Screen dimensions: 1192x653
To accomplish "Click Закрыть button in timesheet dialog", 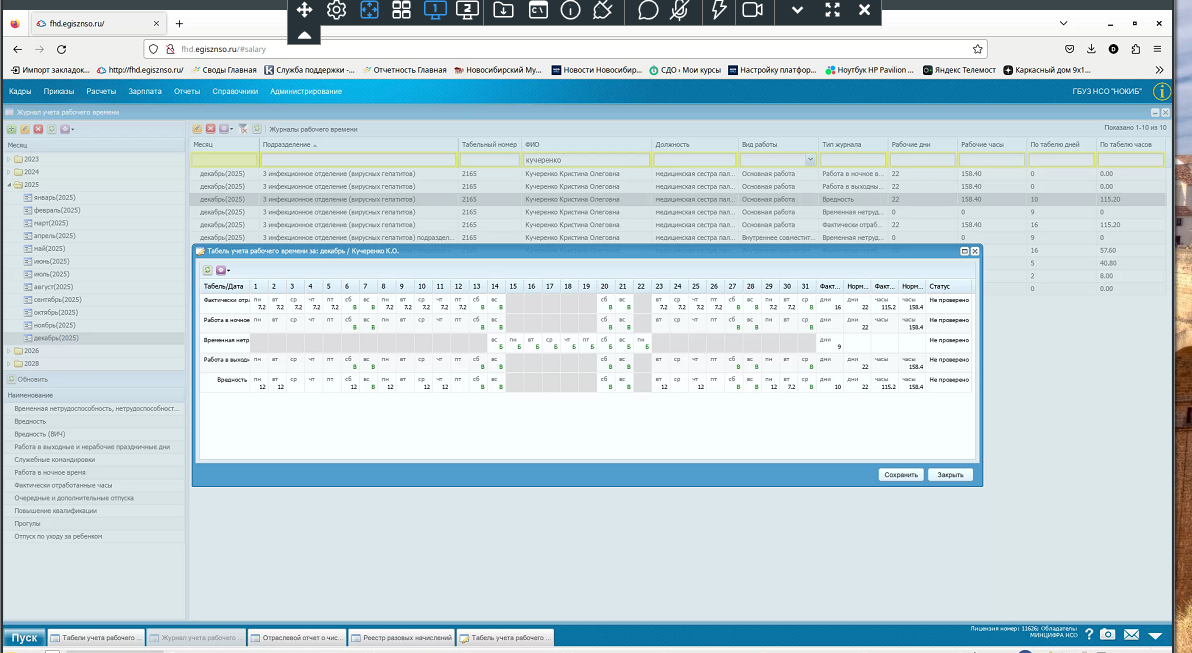I will click(x=950, y=474).
